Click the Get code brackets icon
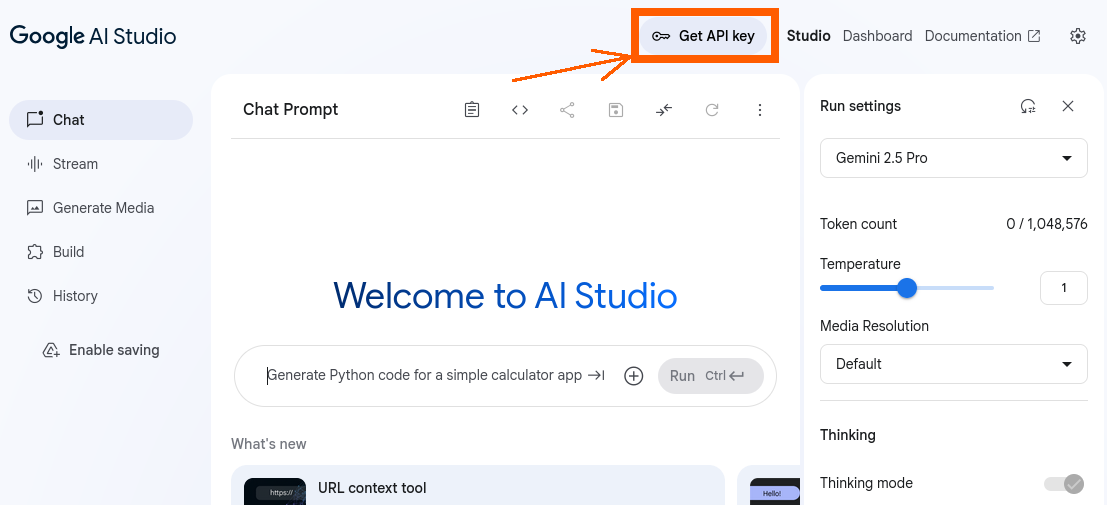 [x=520, y=109]
